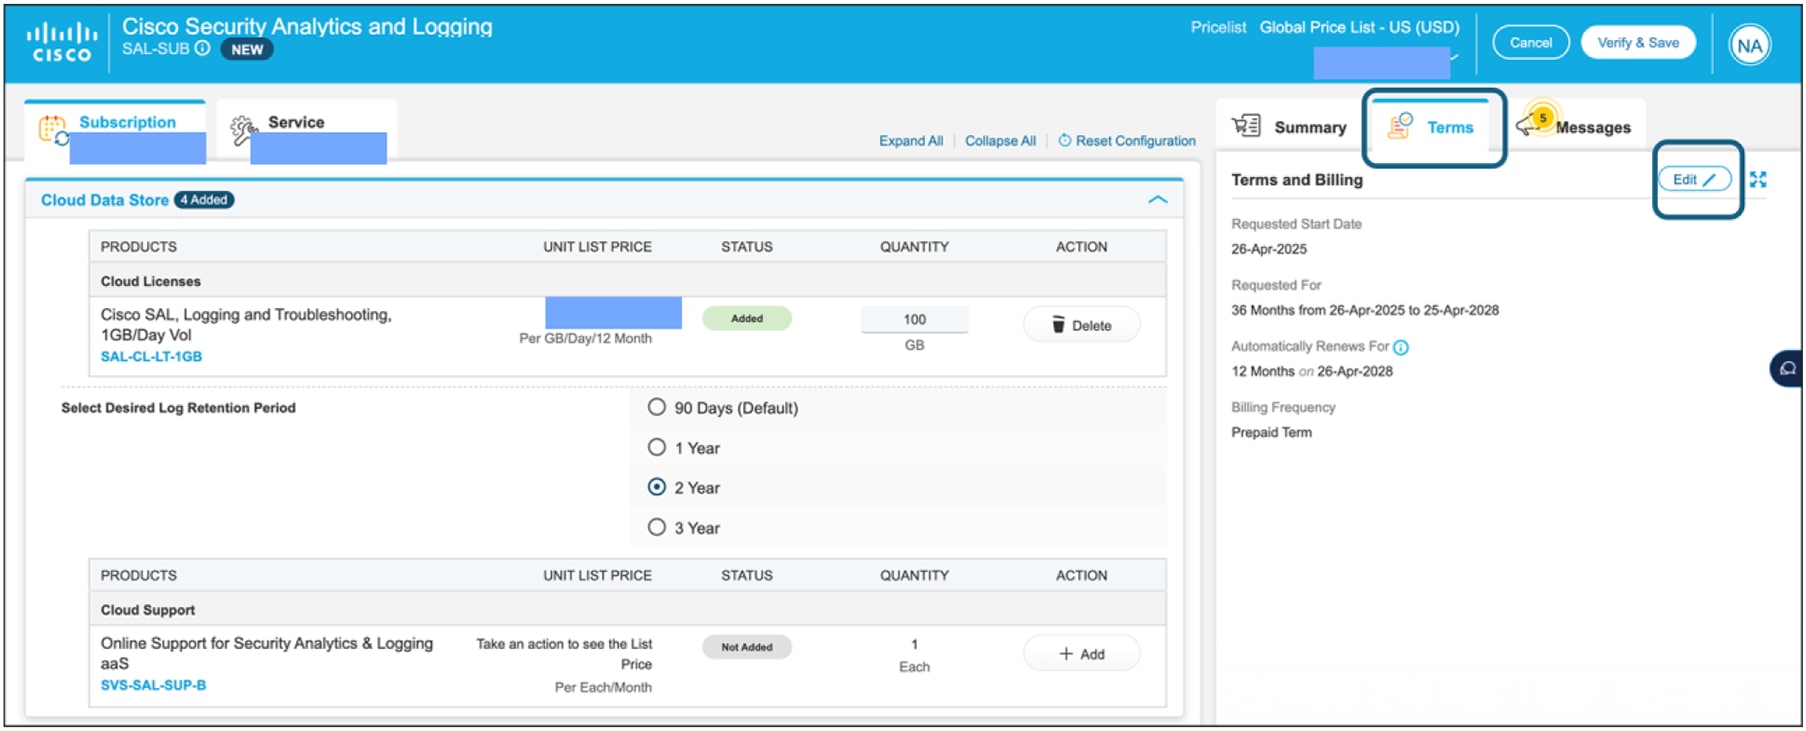Choose the 3 Year retention option
The image size is (1806, 731).
[657, 527]
